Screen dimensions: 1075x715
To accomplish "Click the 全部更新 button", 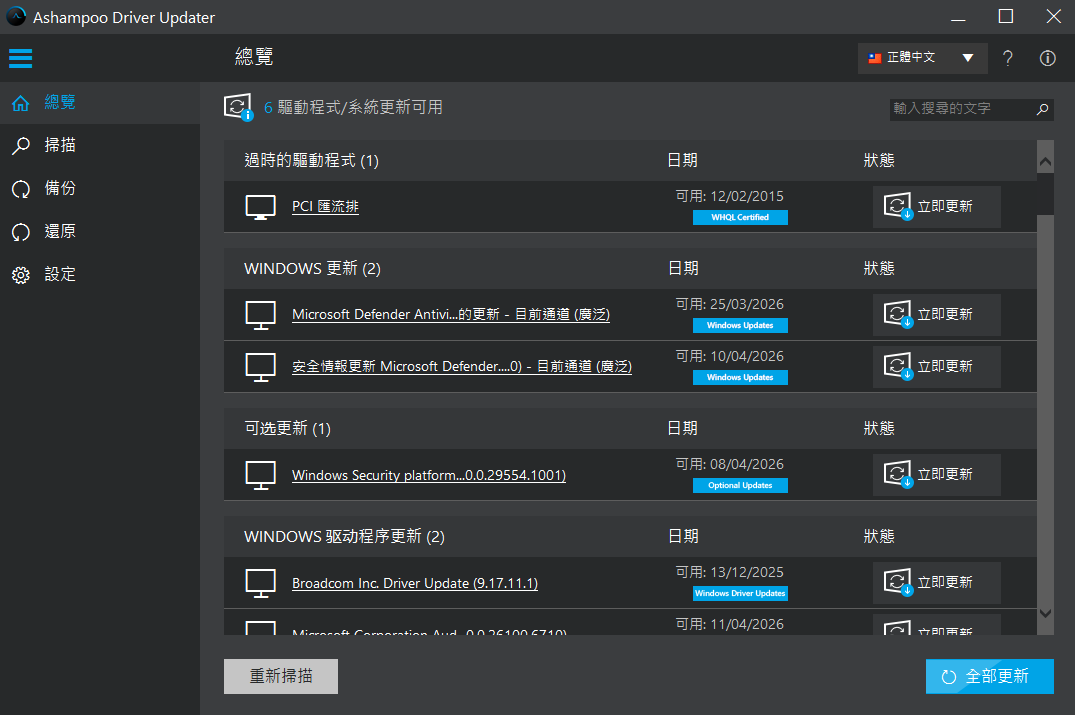I will (x=989, y=677).
